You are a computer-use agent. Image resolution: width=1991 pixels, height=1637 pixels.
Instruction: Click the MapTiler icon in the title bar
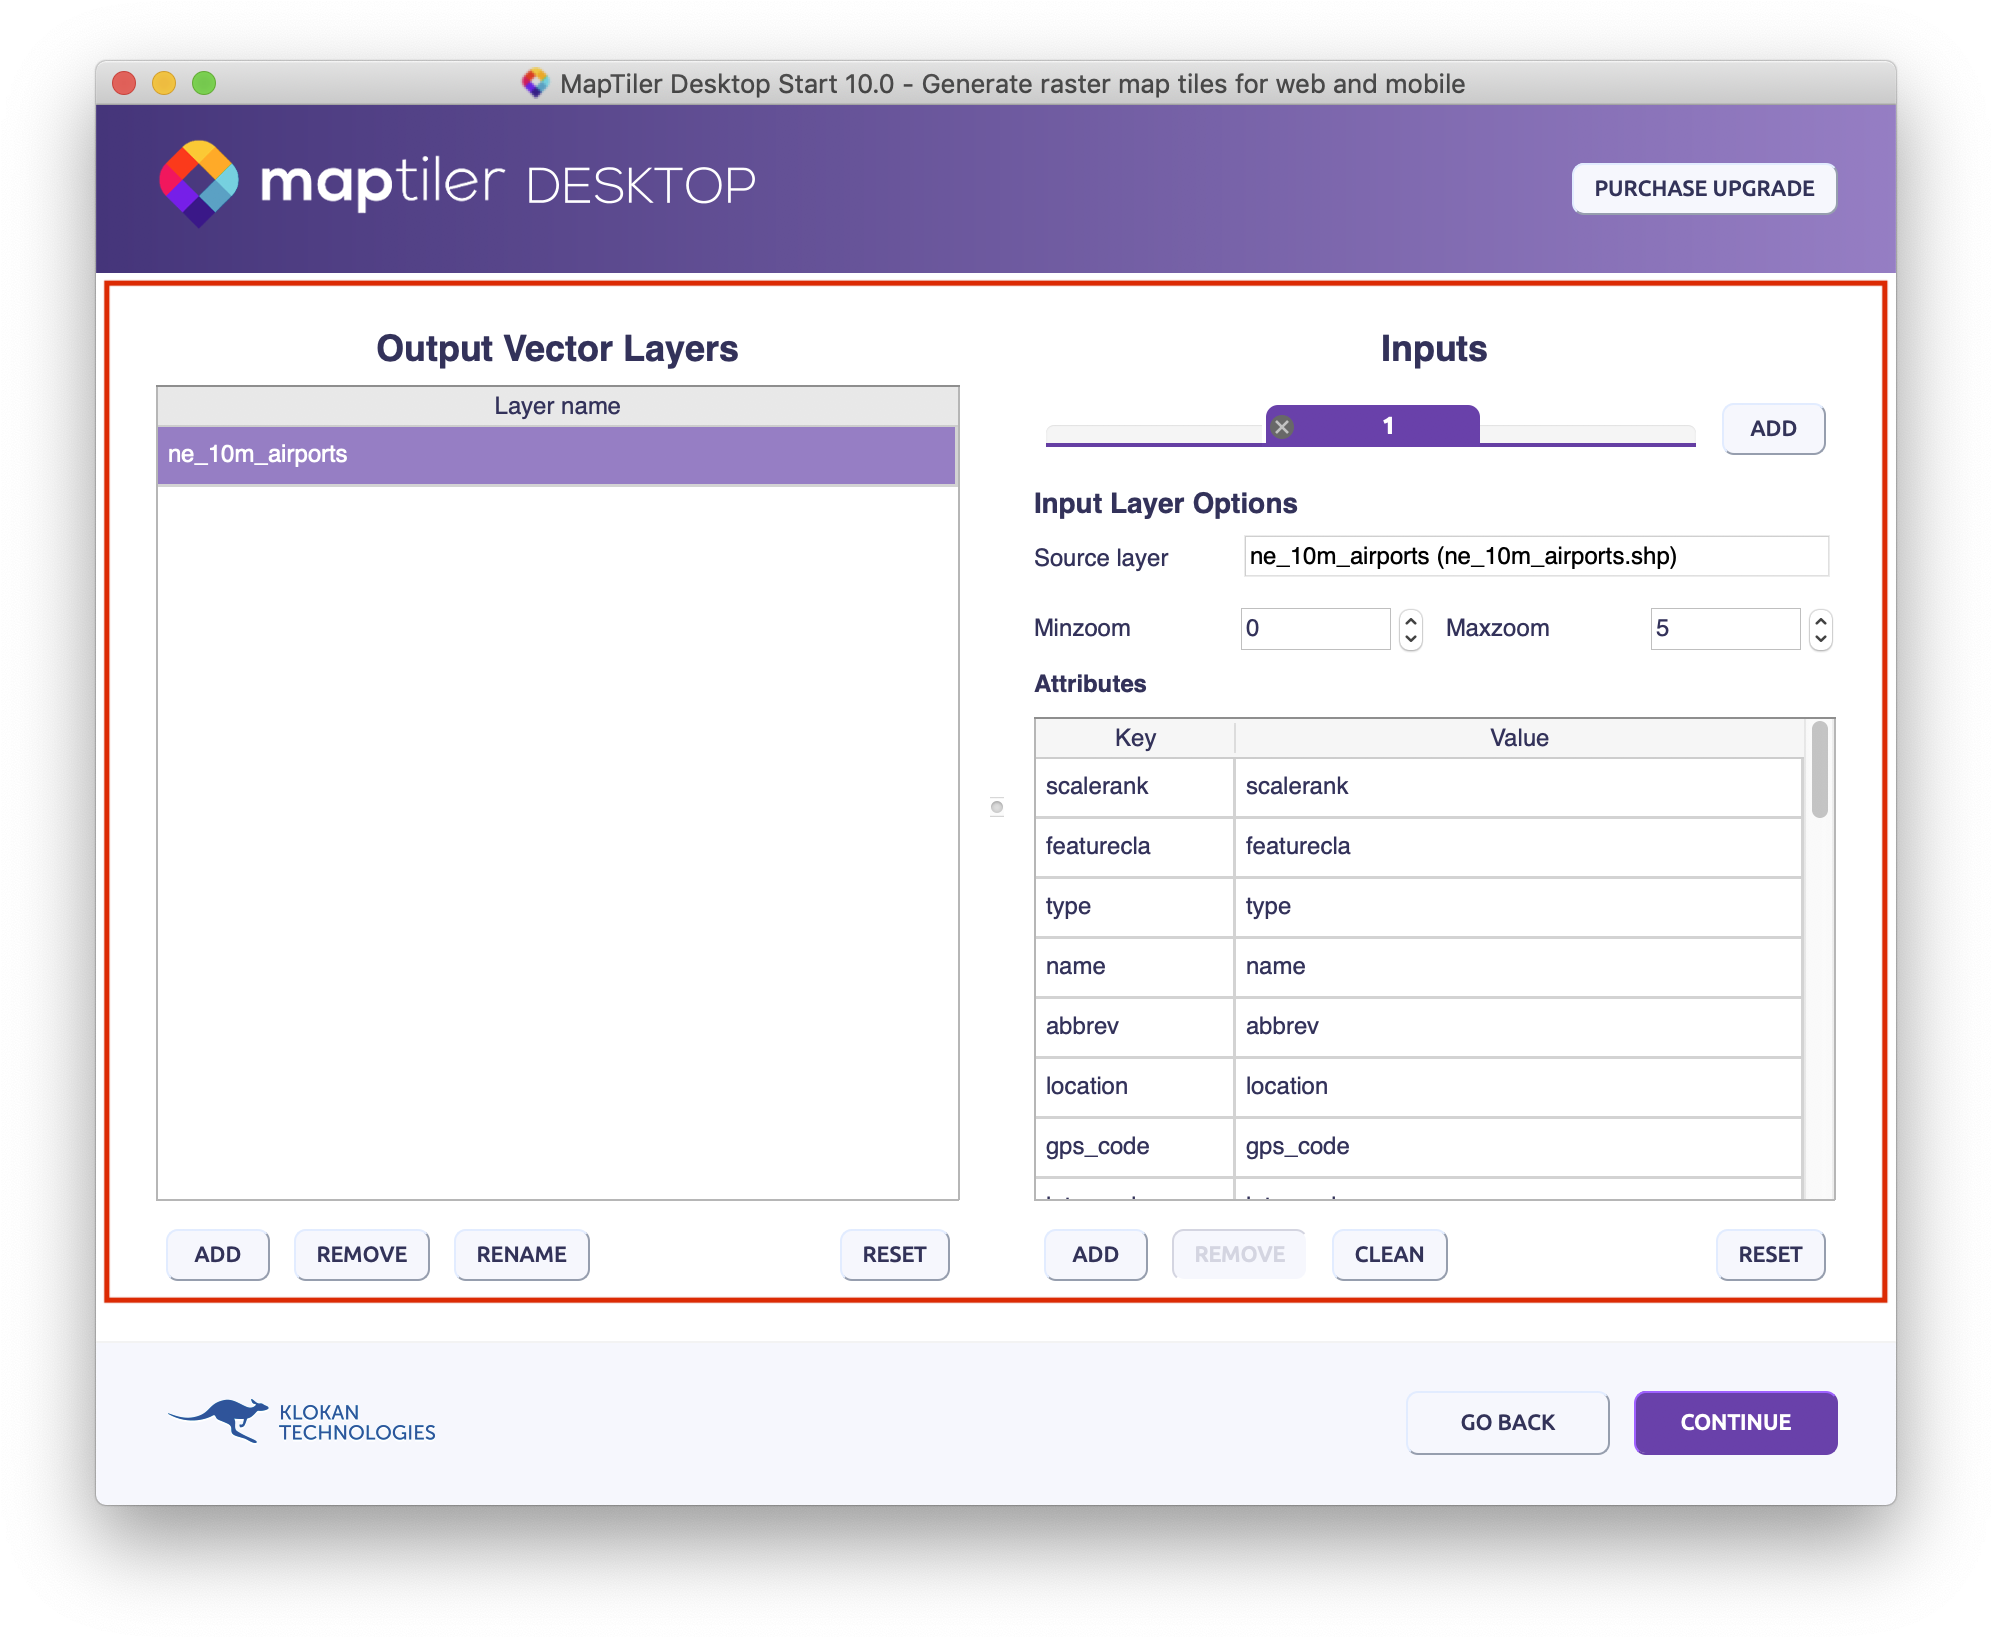tap(536, 83)
